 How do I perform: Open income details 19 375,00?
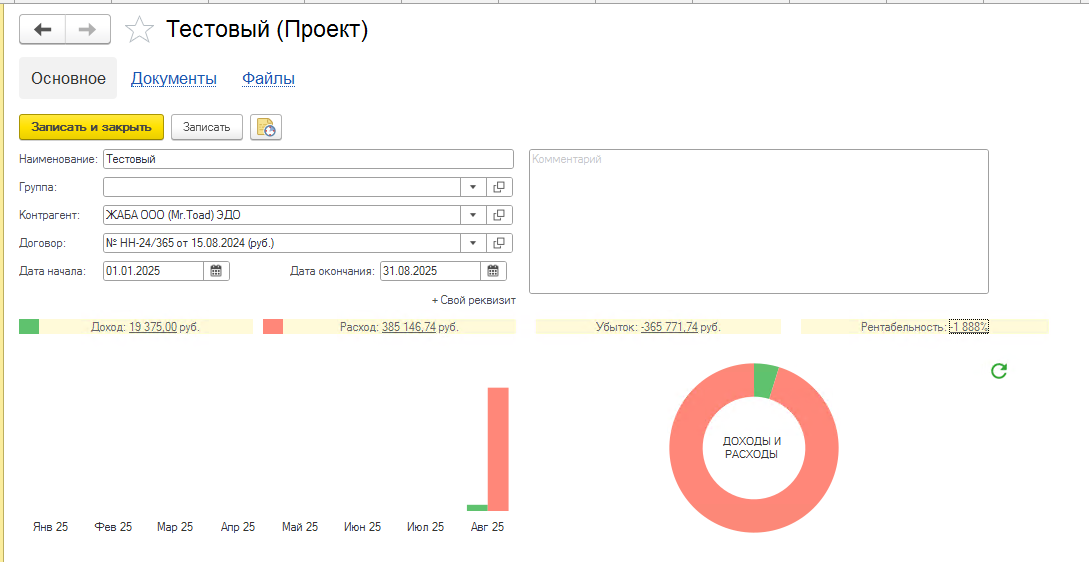pos(153,327)
